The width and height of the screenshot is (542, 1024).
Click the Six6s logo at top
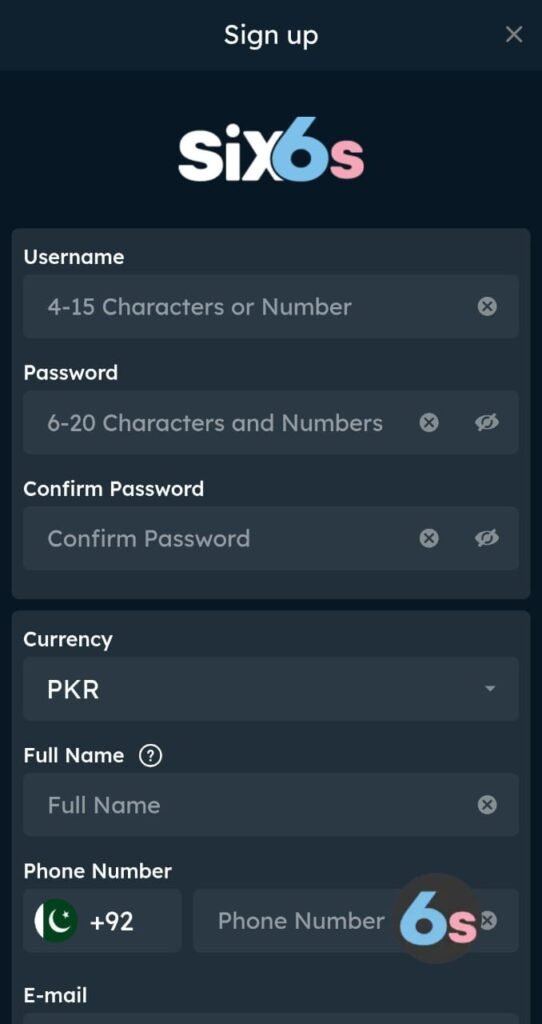271,150
